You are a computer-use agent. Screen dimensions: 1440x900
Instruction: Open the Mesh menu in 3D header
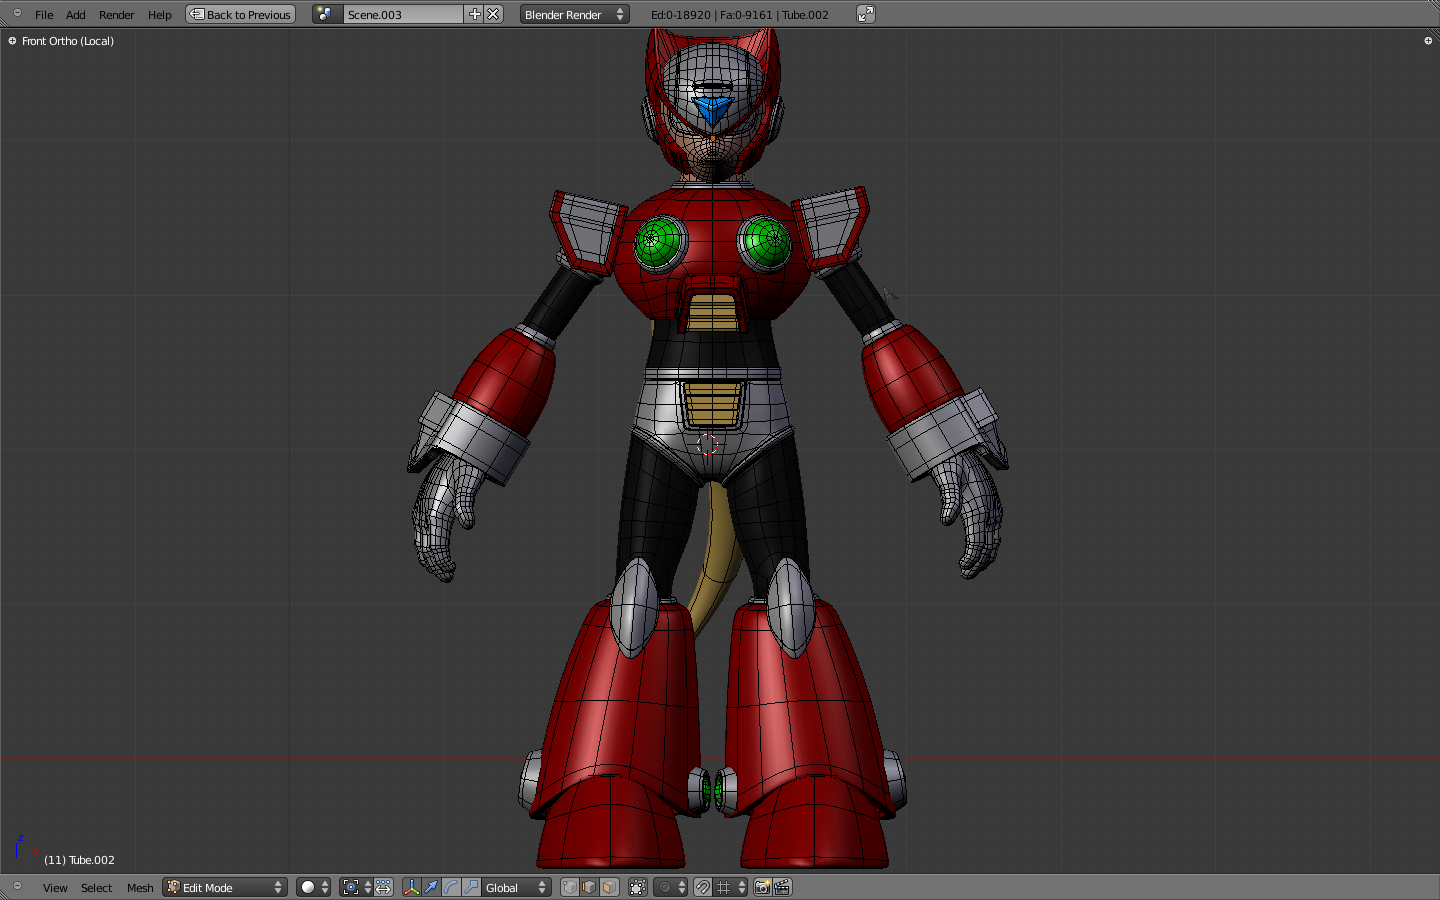point(140,888)
